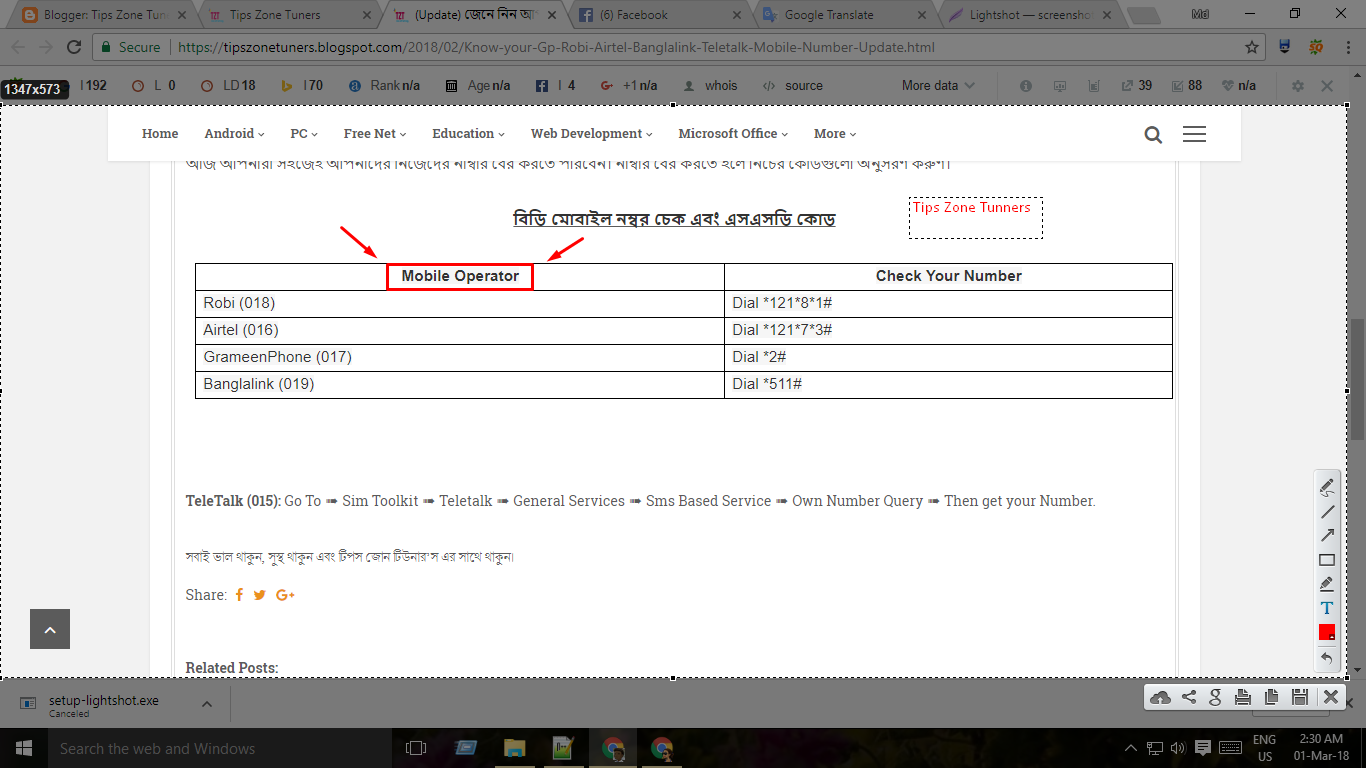This screenshot has width=1366, height=768.
Task: Copy screenshot to clipboard
Action: 1272,697
